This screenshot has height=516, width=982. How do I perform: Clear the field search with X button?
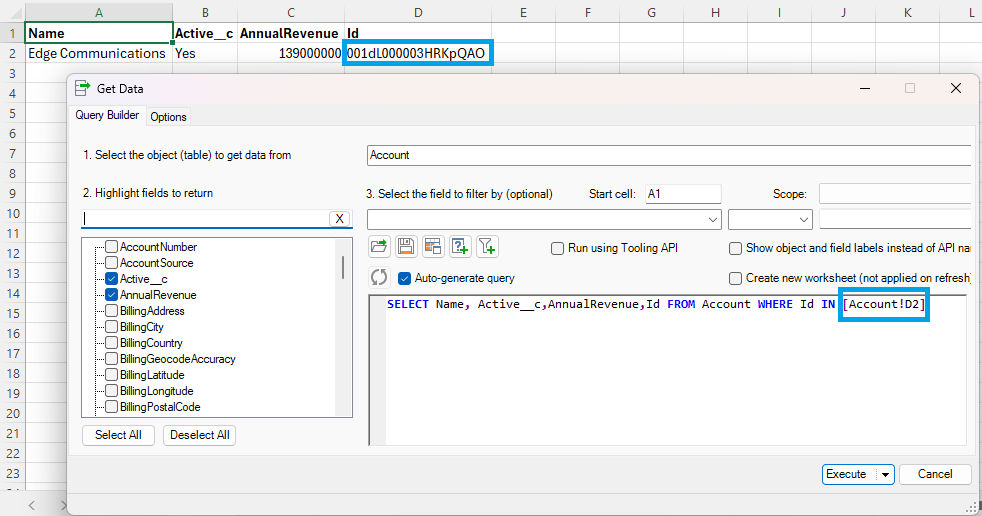[x=340, y=219]
